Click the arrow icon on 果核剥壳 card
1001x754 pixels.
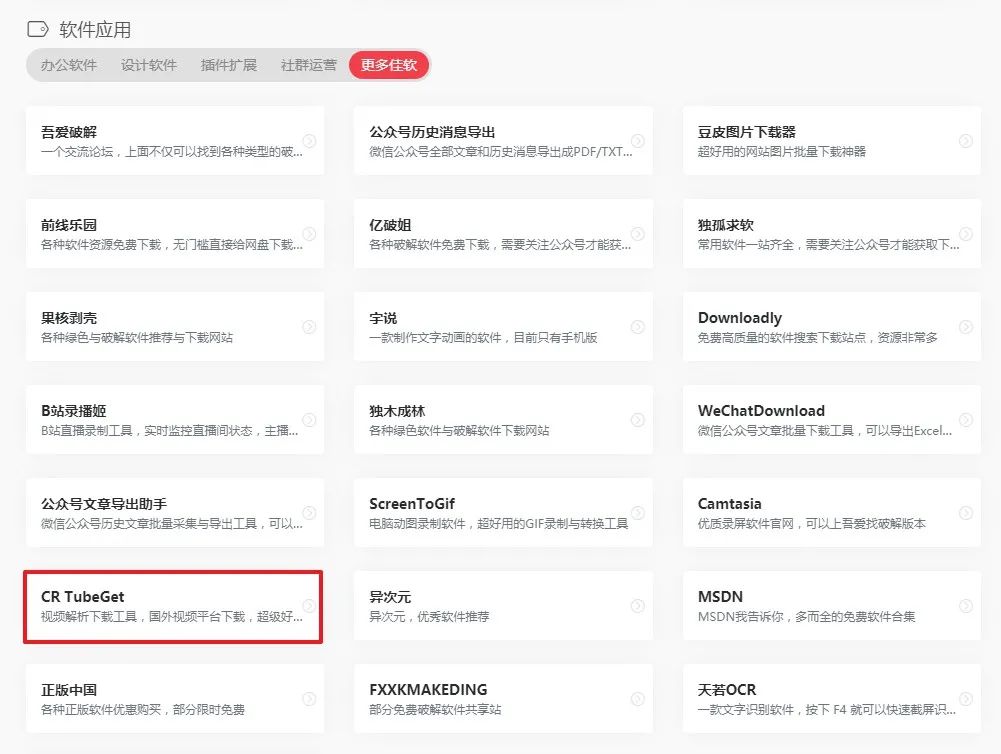click(x=309, y=327)
